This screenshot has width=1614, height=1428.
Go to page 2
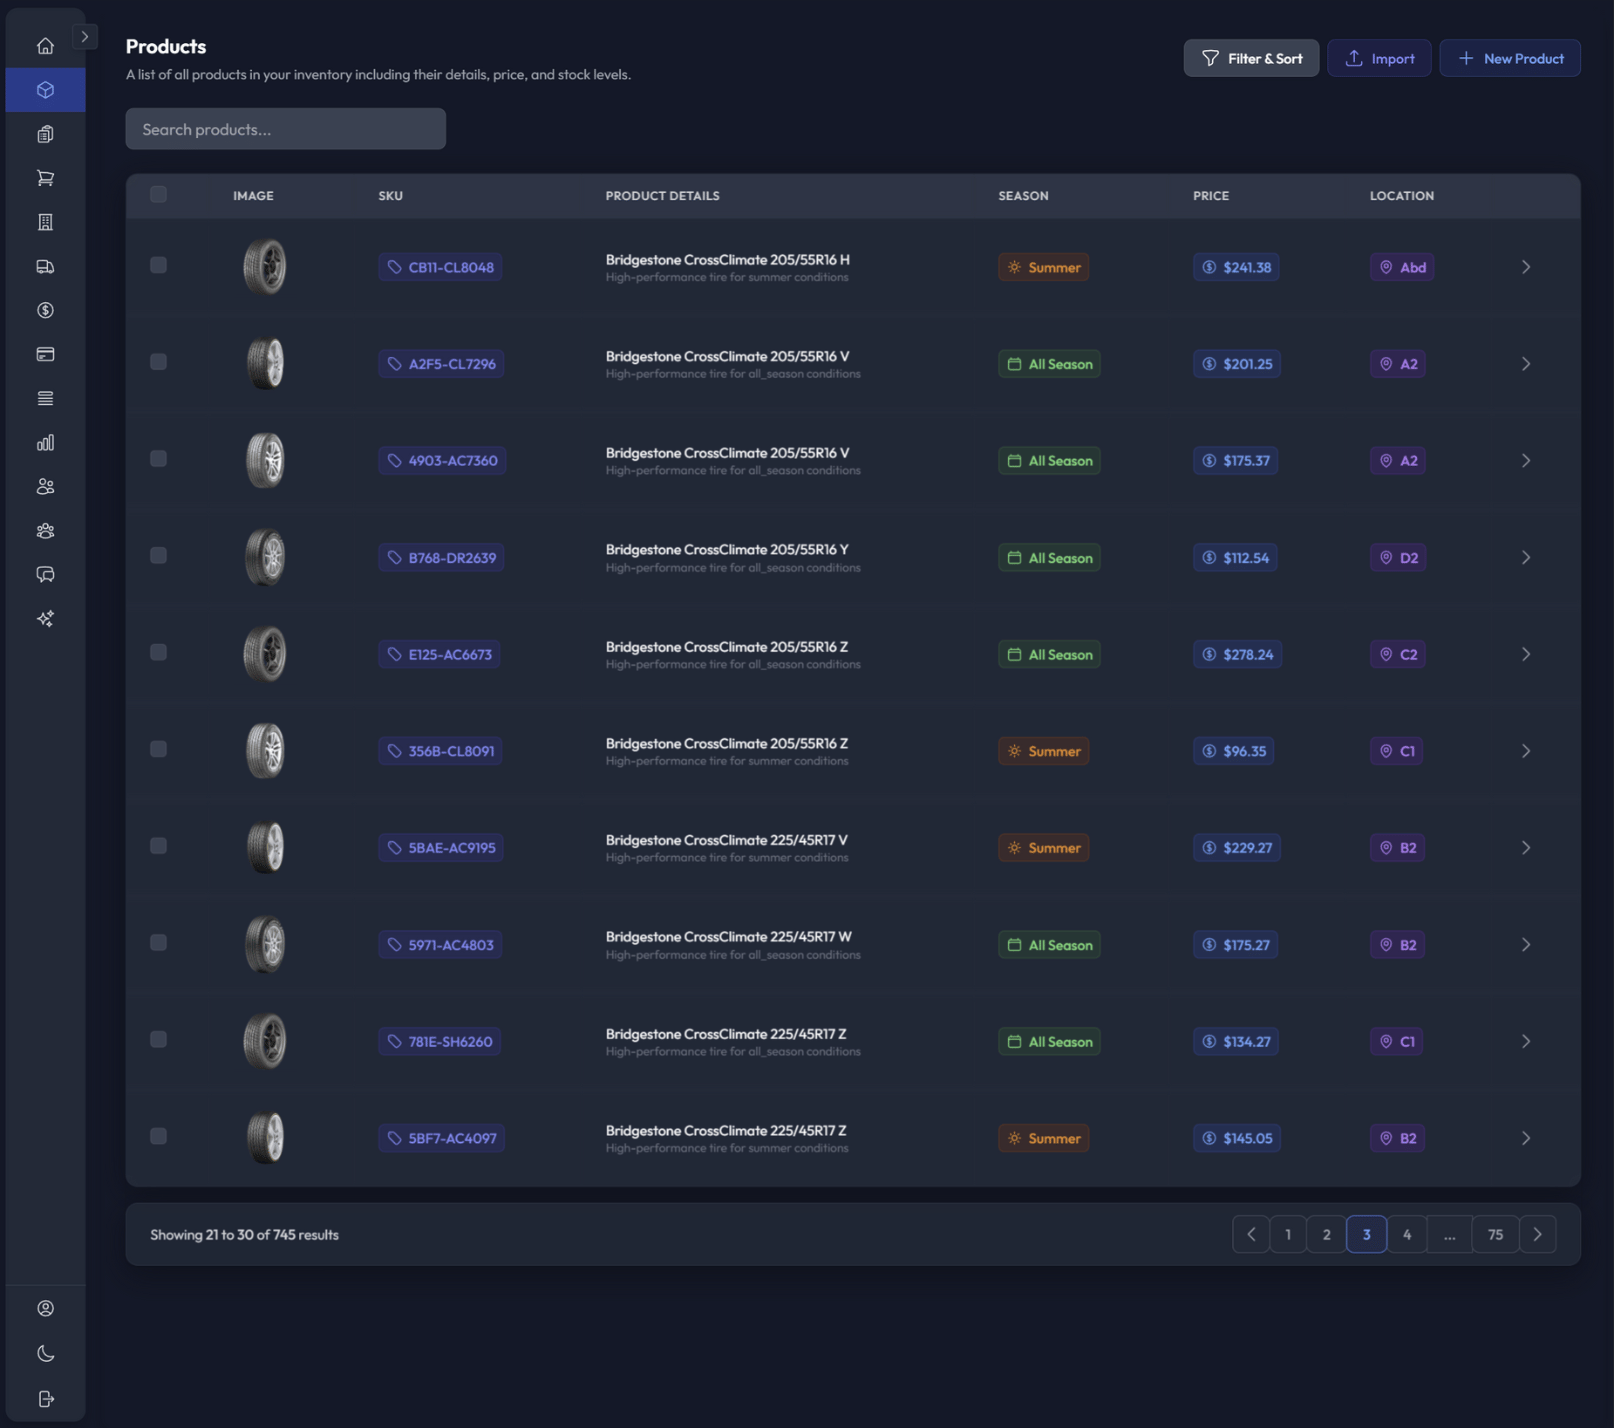click(1327, 1235)
